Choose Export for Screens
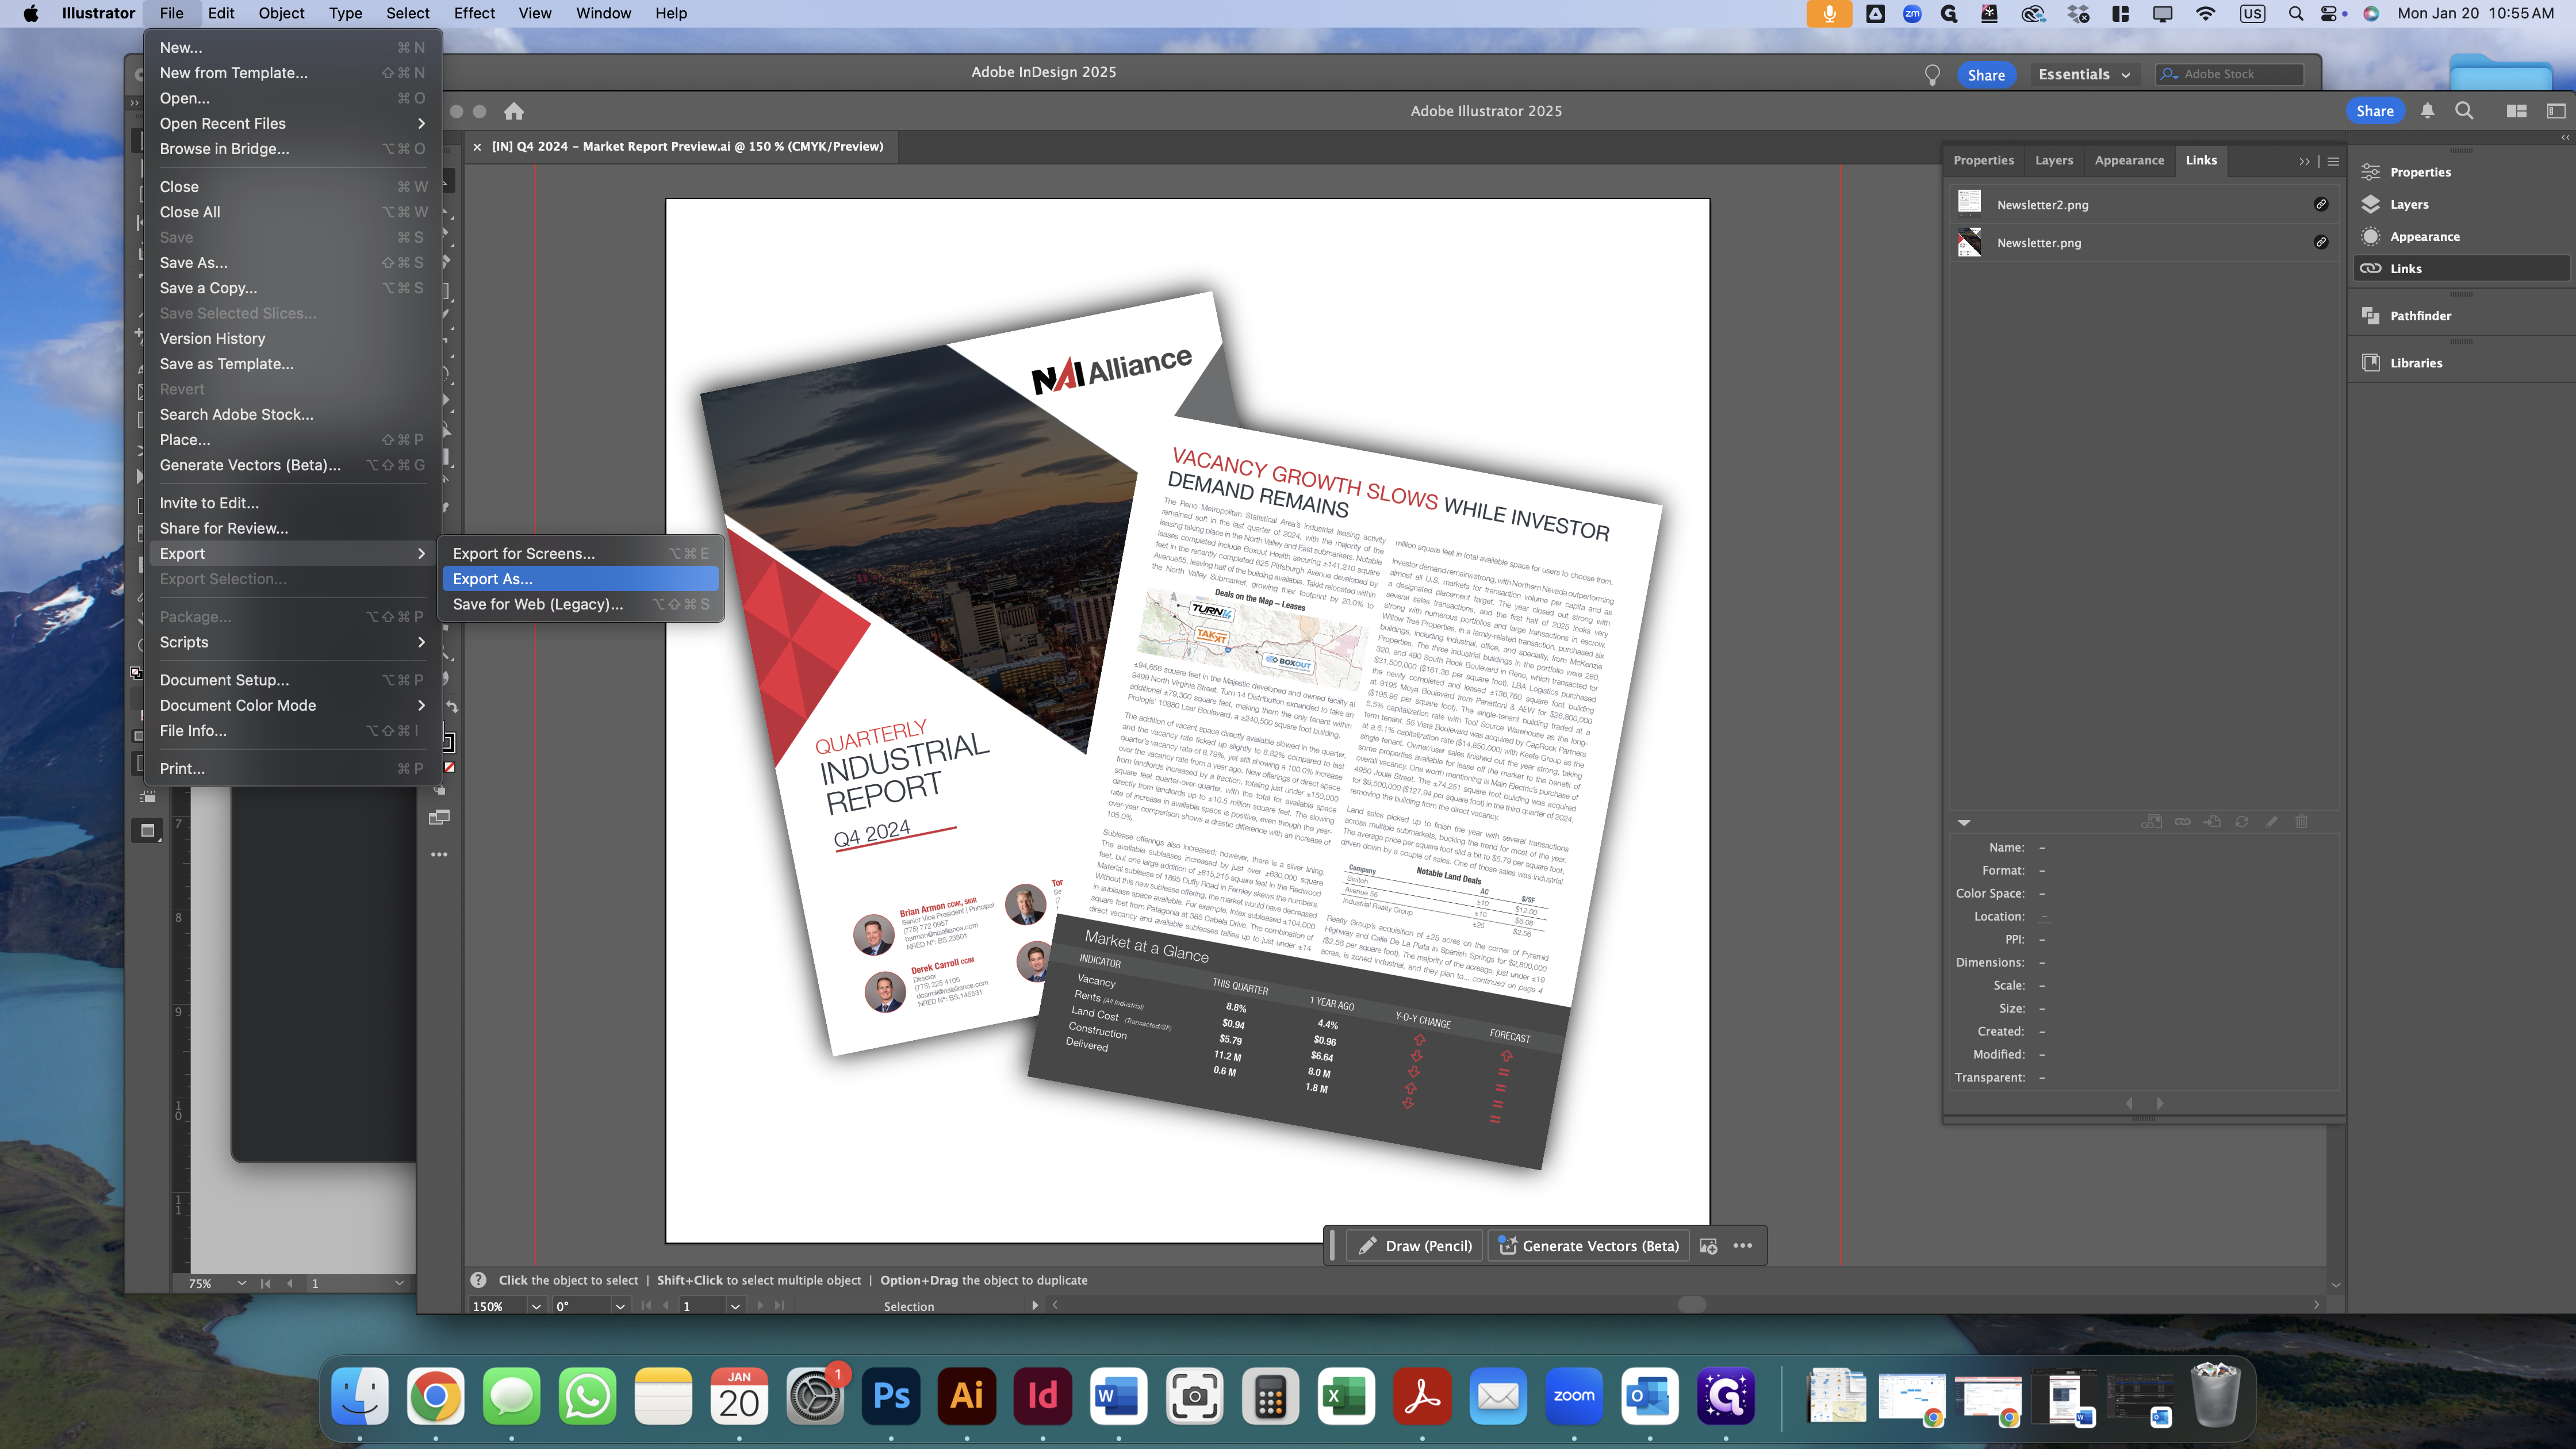This screenshot has height=1449, width=2576. pos(580,553)
